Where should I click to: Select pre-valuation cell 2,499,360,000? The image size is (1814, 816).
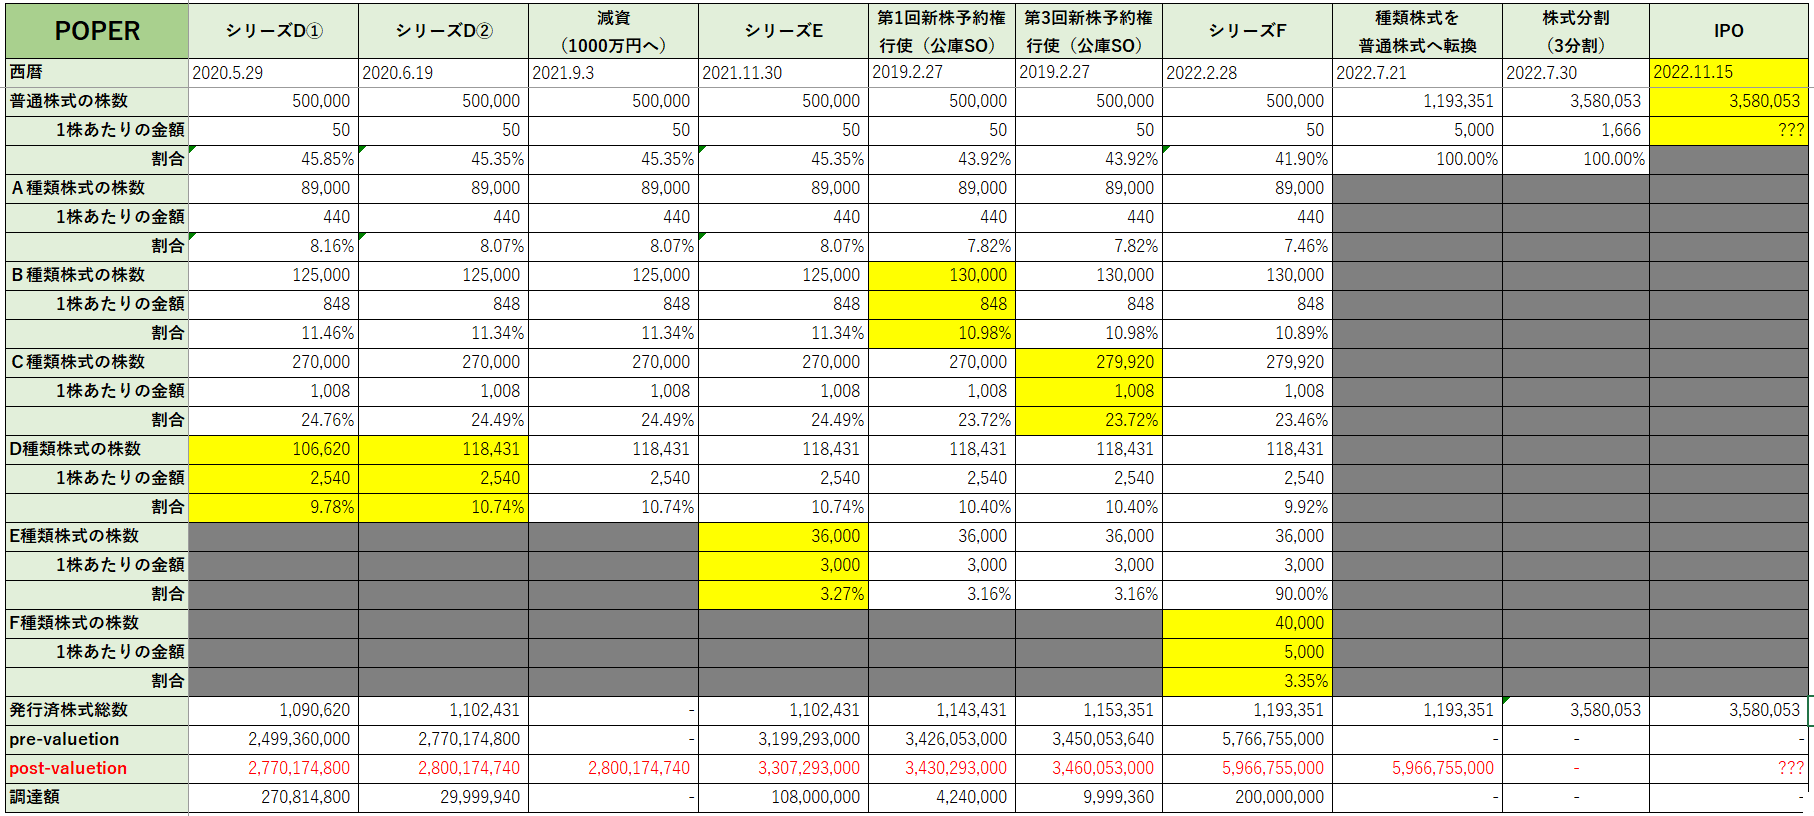(273, 739)
